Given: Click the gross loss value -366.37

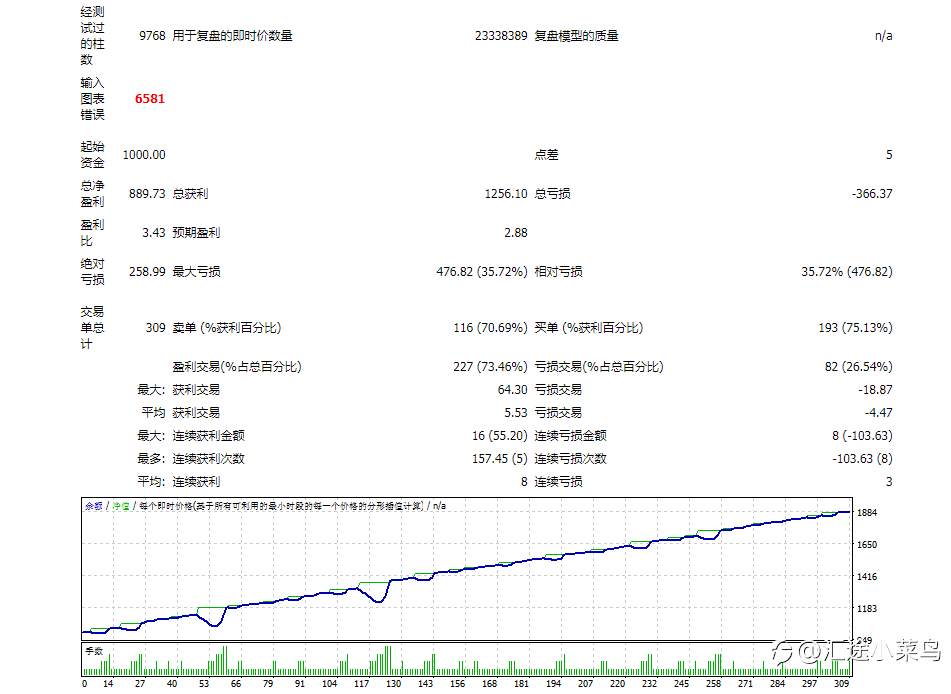Looking at the screenshot, I should pyautogui.click(x=872, y=194).
